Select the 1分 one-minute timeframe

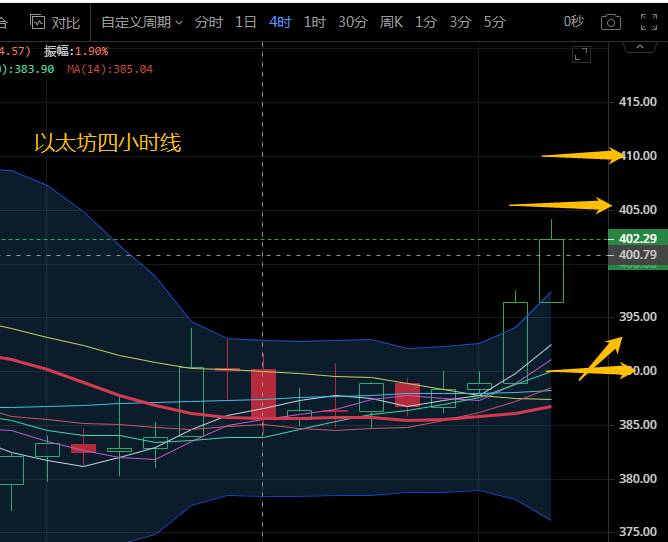(x=426, y=22)
